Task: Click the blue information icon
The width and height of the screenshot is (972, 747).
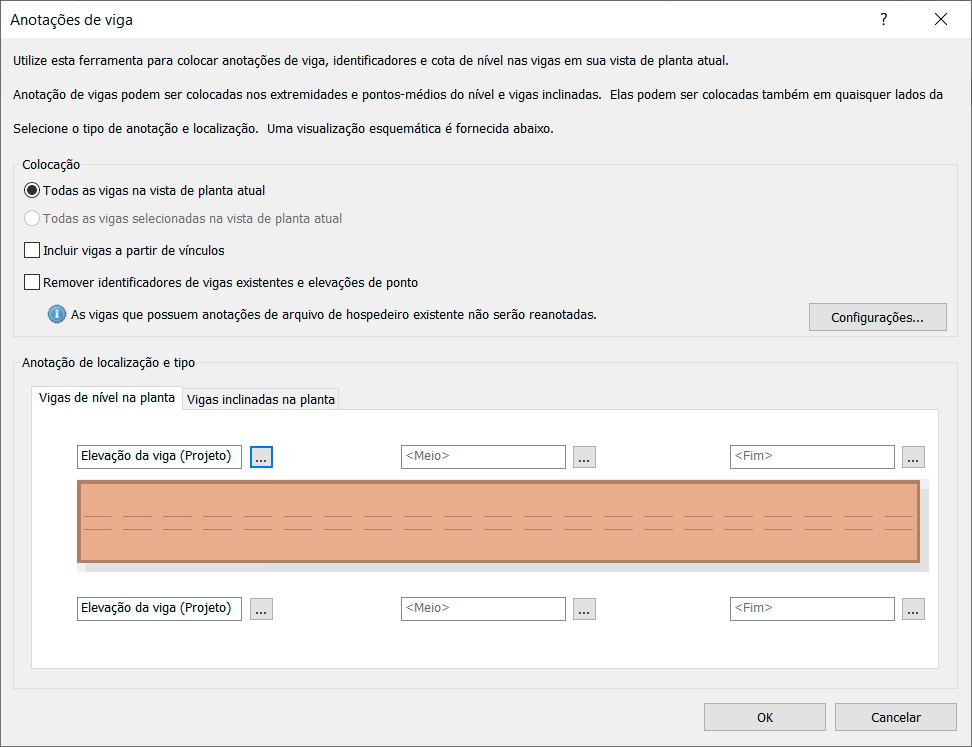Action: click(57, 314)
